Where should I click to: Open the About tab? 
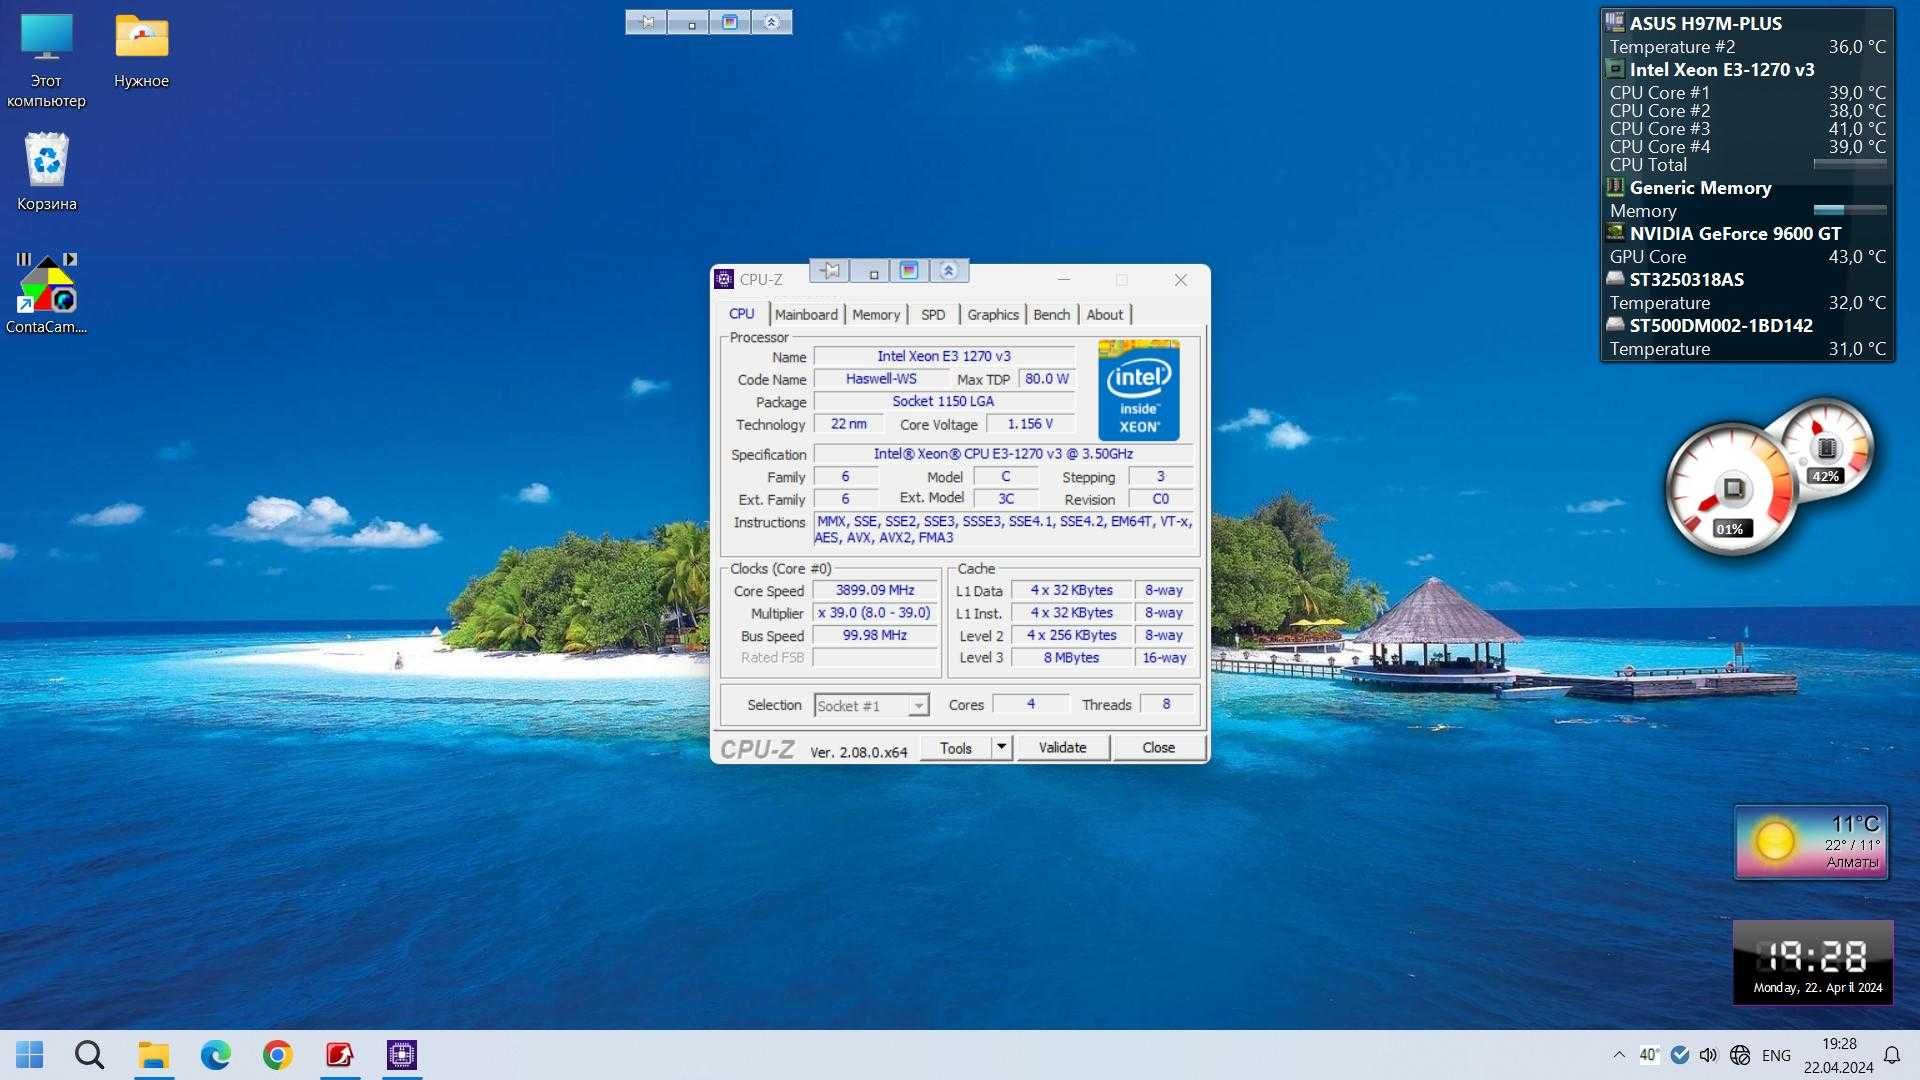1105,314
